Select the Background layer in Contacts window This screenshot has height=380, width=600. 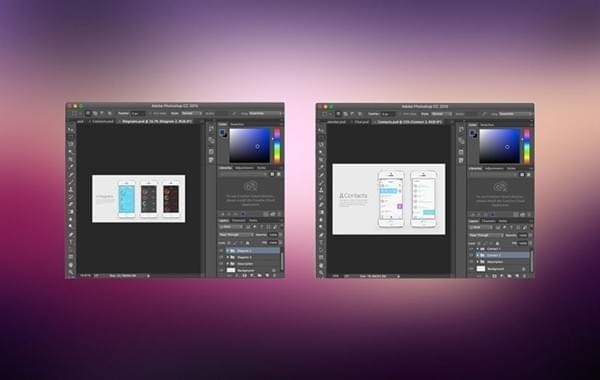coord(499,269)
